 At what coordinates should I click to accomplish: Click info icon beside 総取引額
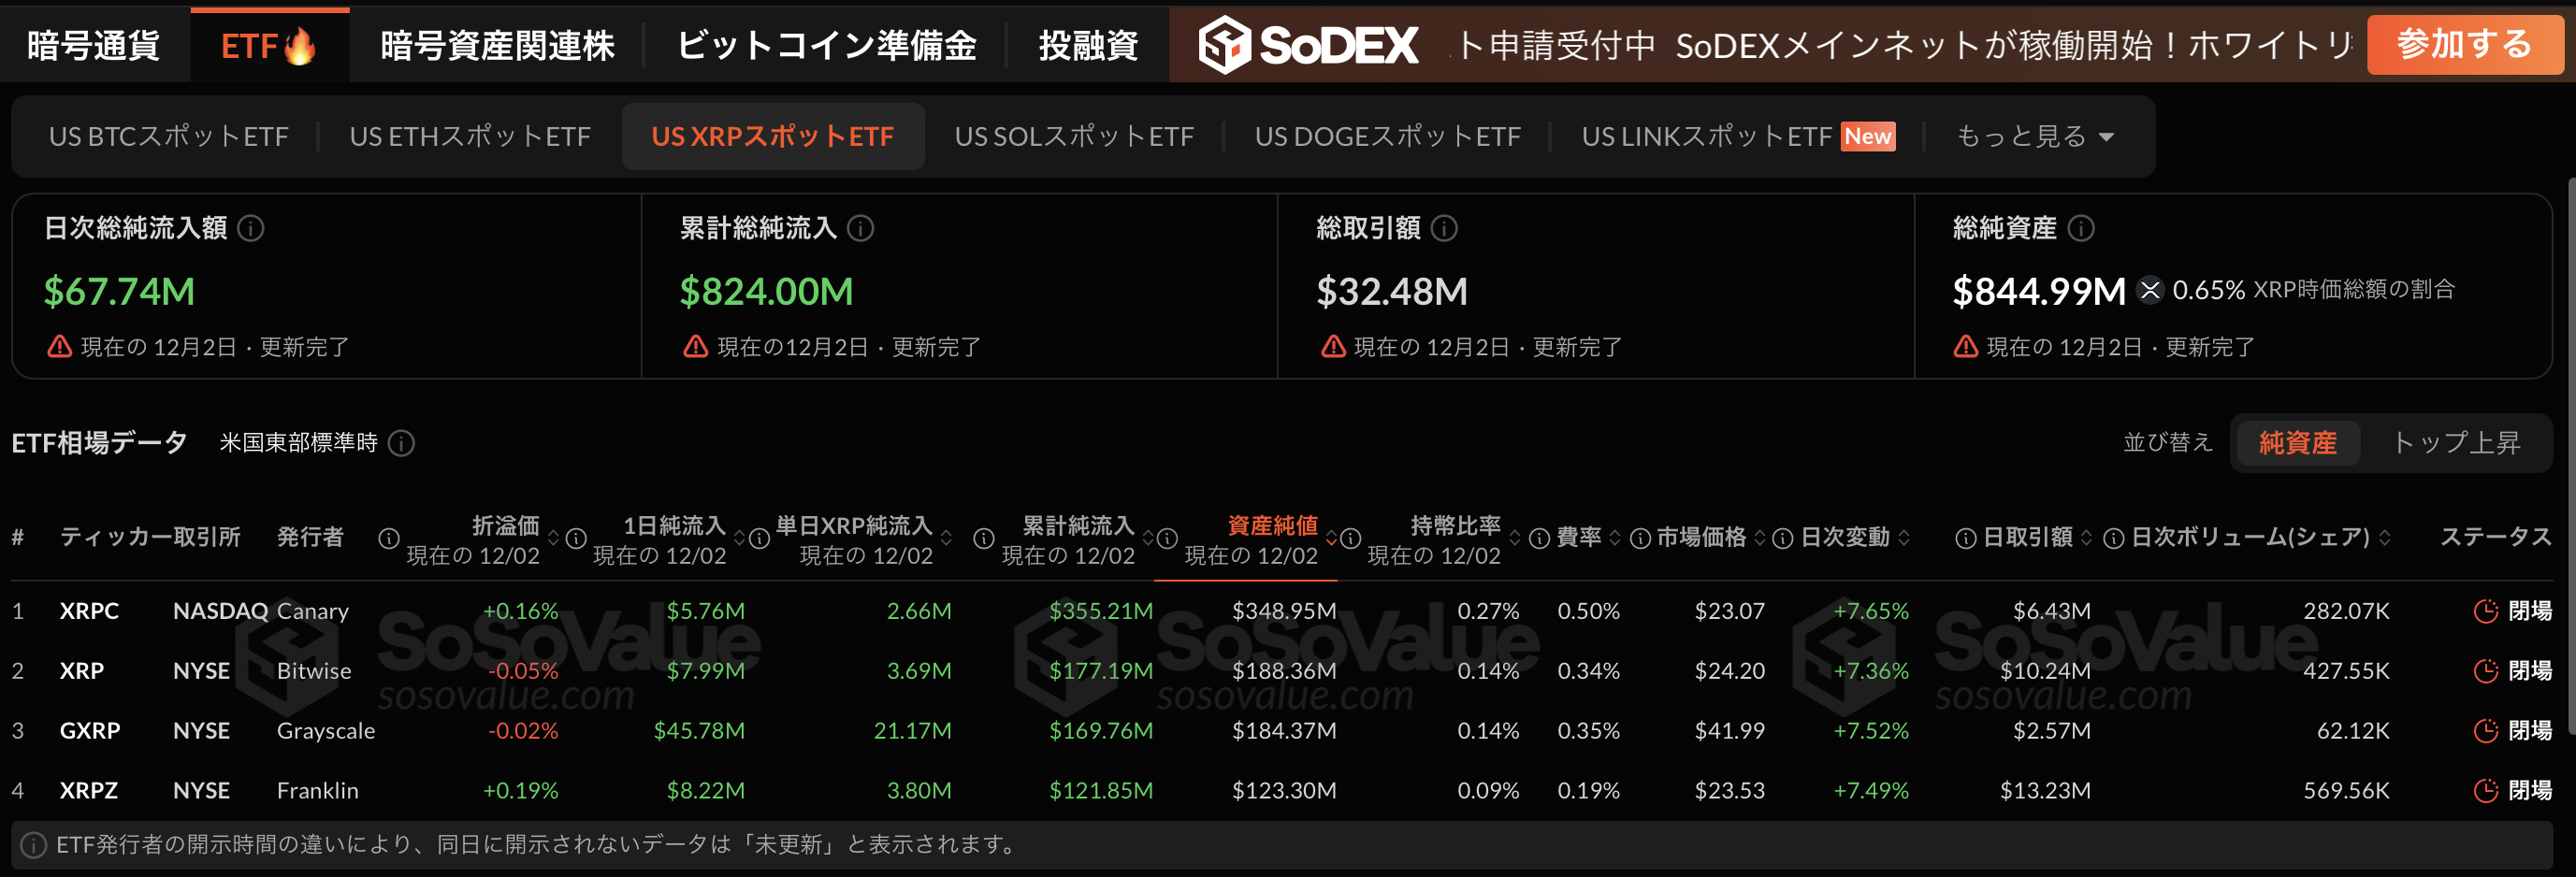[x=1443, y=228]
